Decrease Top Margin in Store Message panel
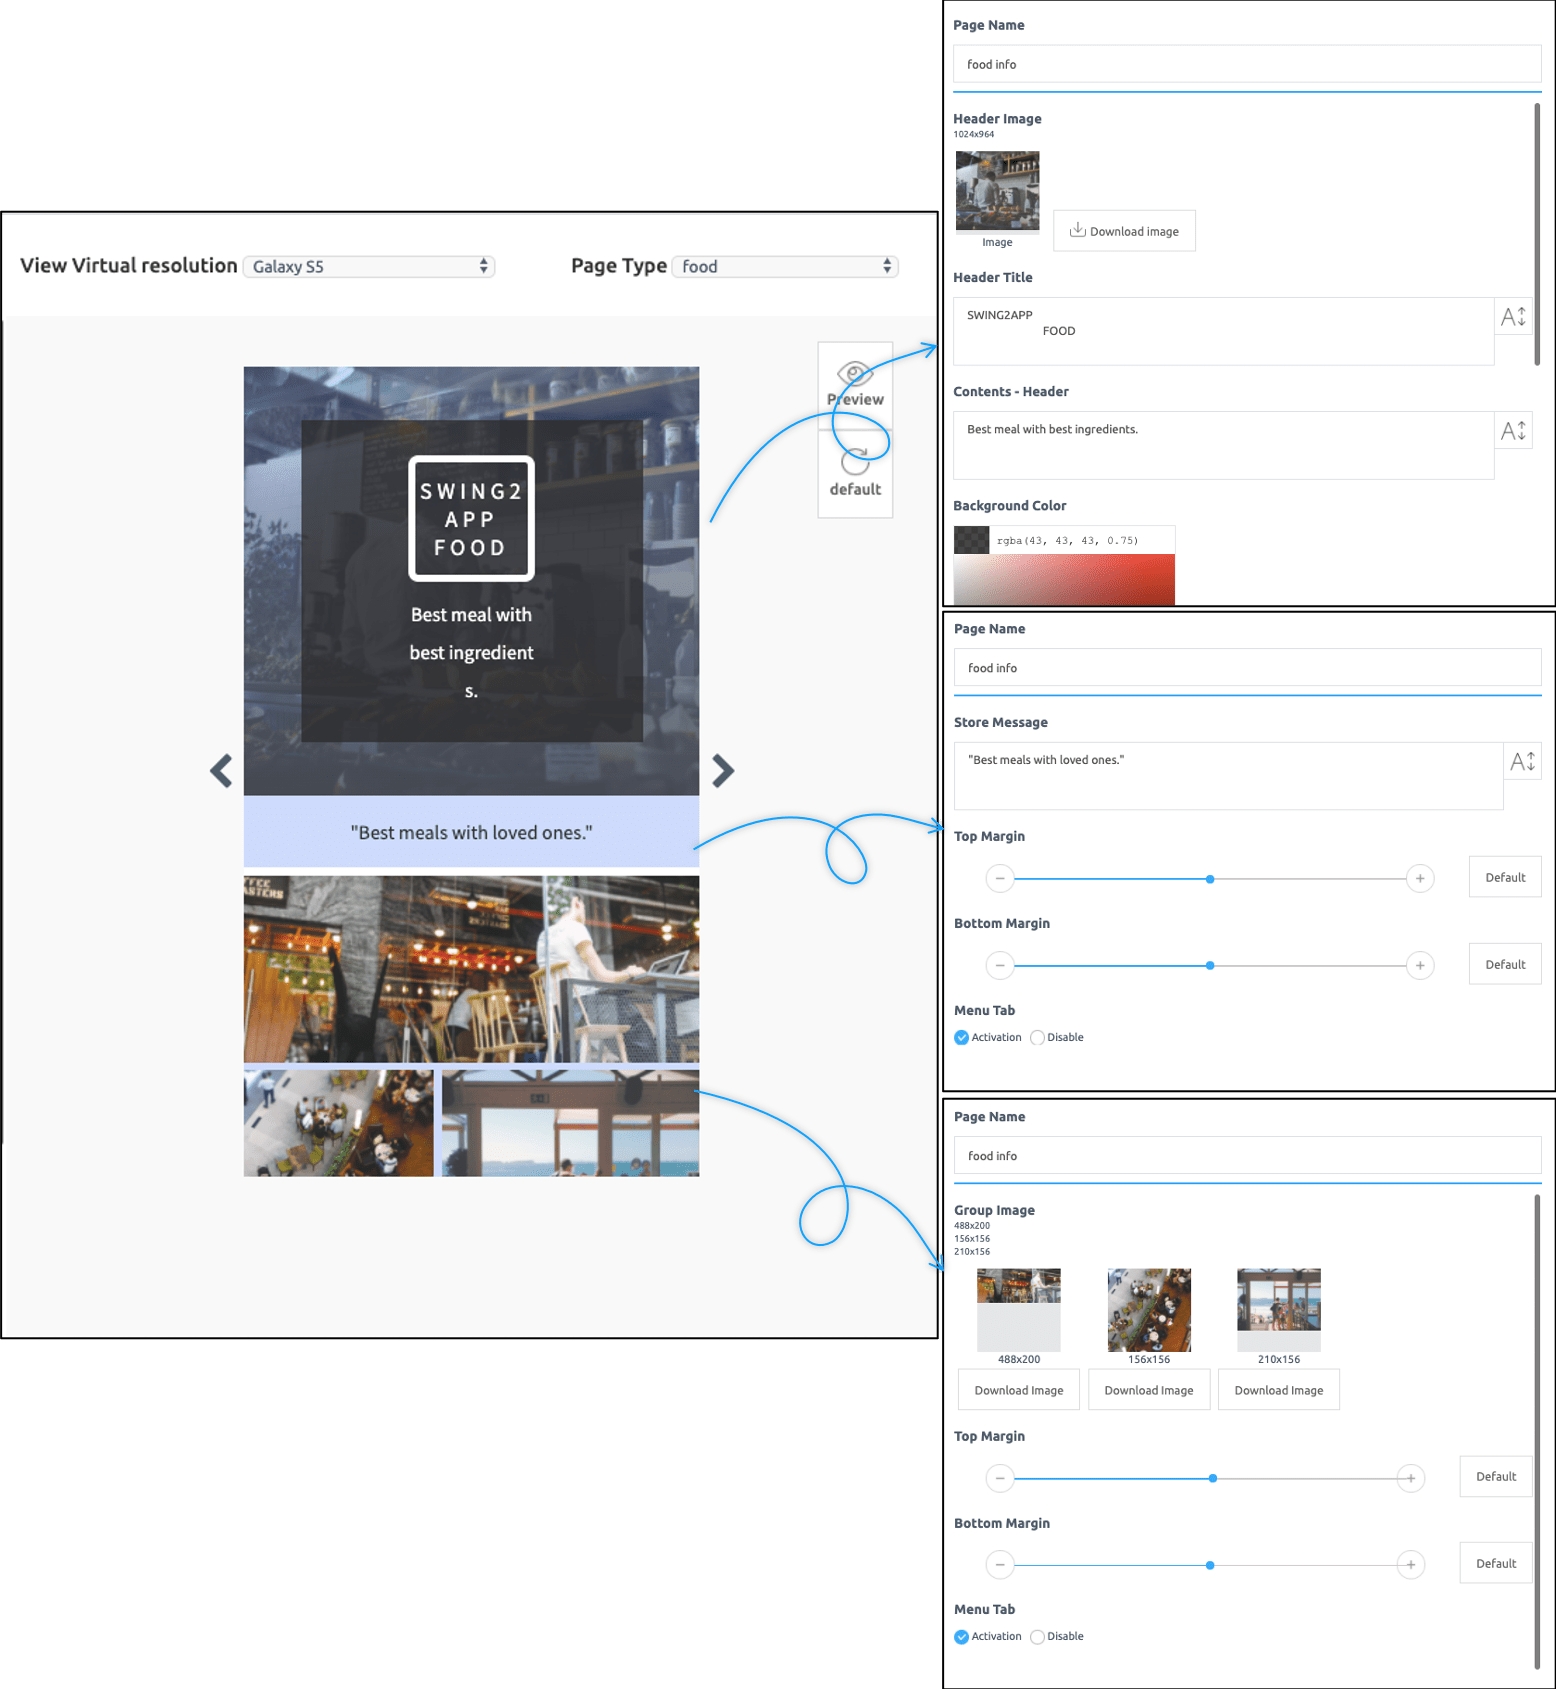 pyautogui.click(x=1000, y=879)
